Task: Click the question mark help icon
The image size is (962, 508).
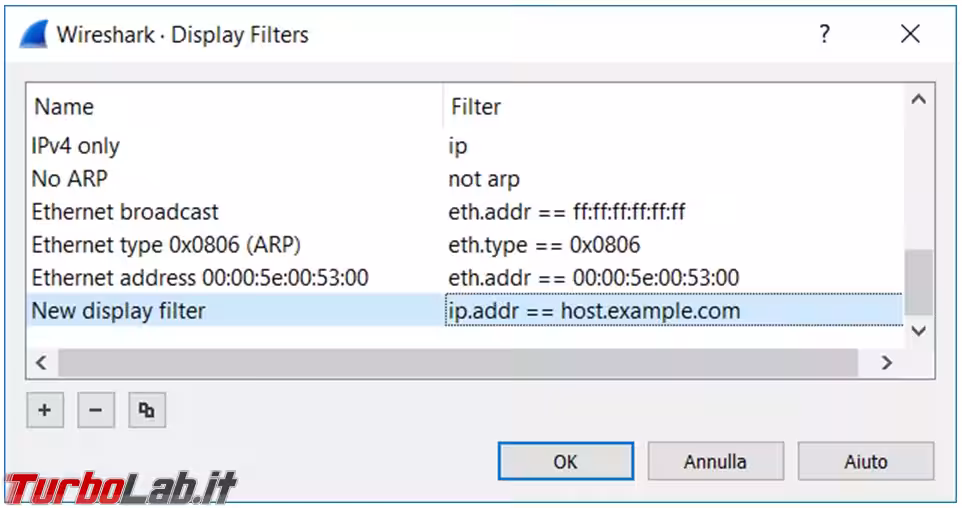Action: [x=824, y=35]
